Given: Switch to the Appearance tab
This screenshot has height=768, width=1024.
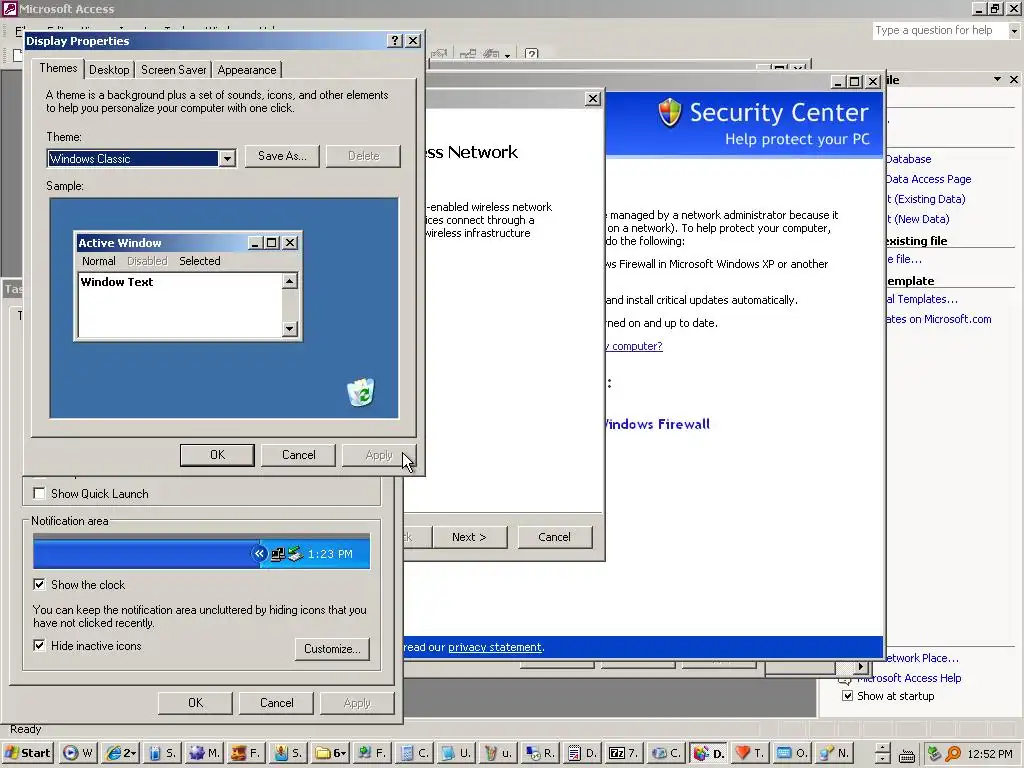Looking at the screenshot, I should tap(247, 70).
